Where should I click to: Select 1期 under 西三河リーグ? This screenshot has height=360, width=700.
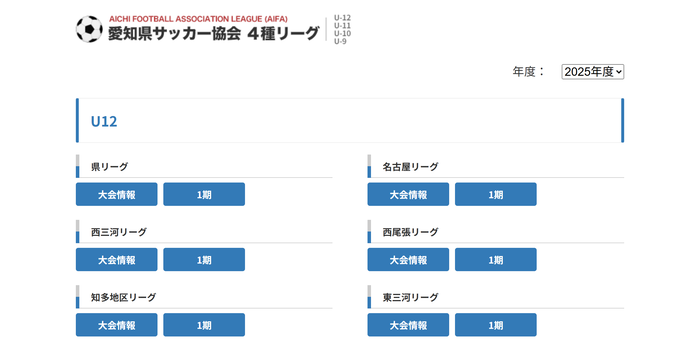click(x=204, y=260)
